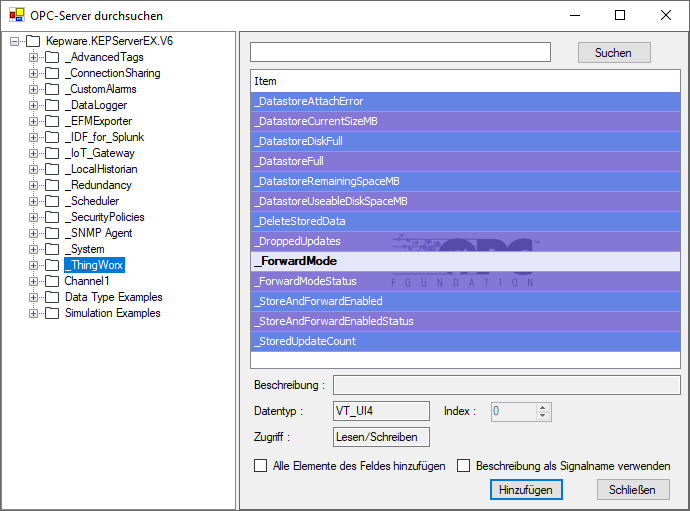Collapse the Kepware.KEPServerEX.V6 root node

(x=15, y=41)
